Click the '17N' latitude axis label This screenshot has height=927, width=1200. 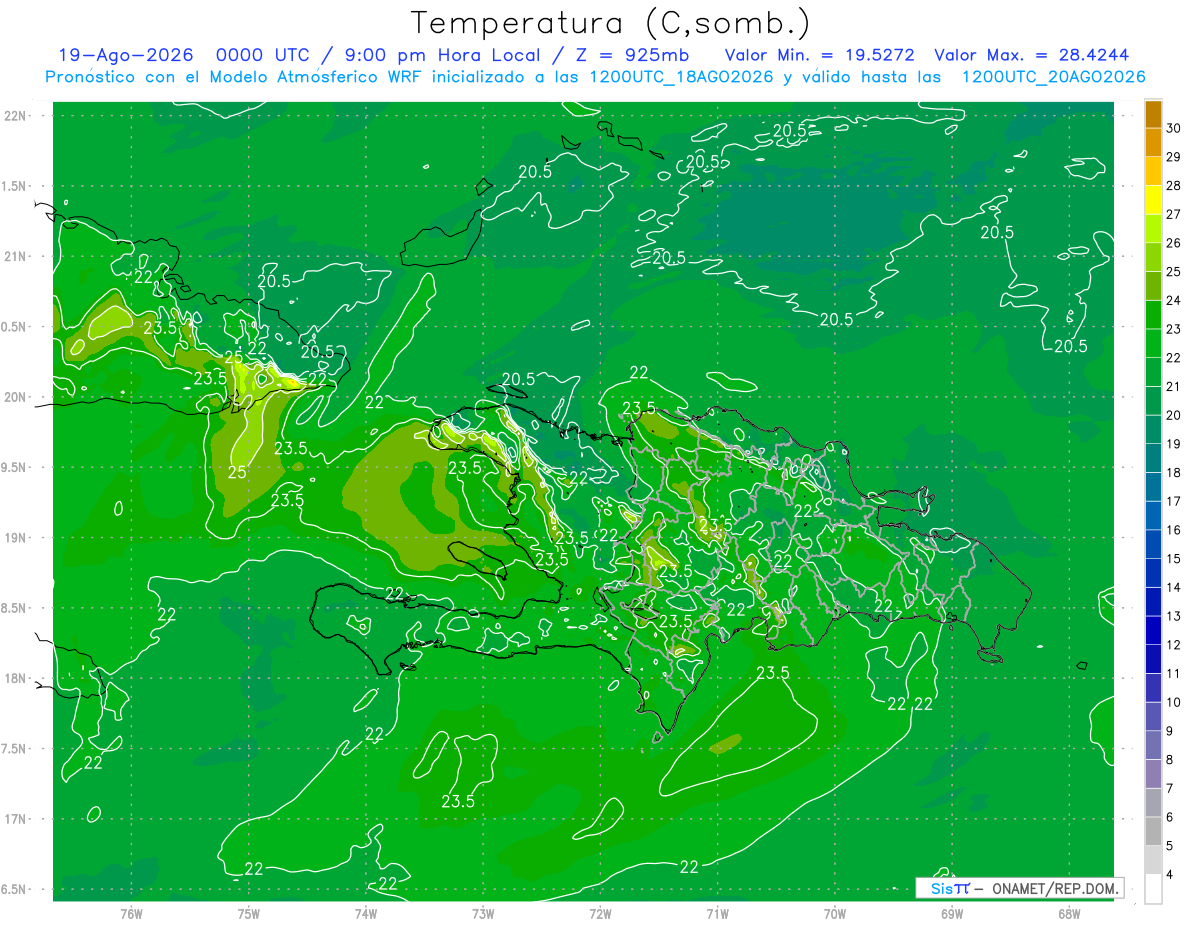click(16, 819)
